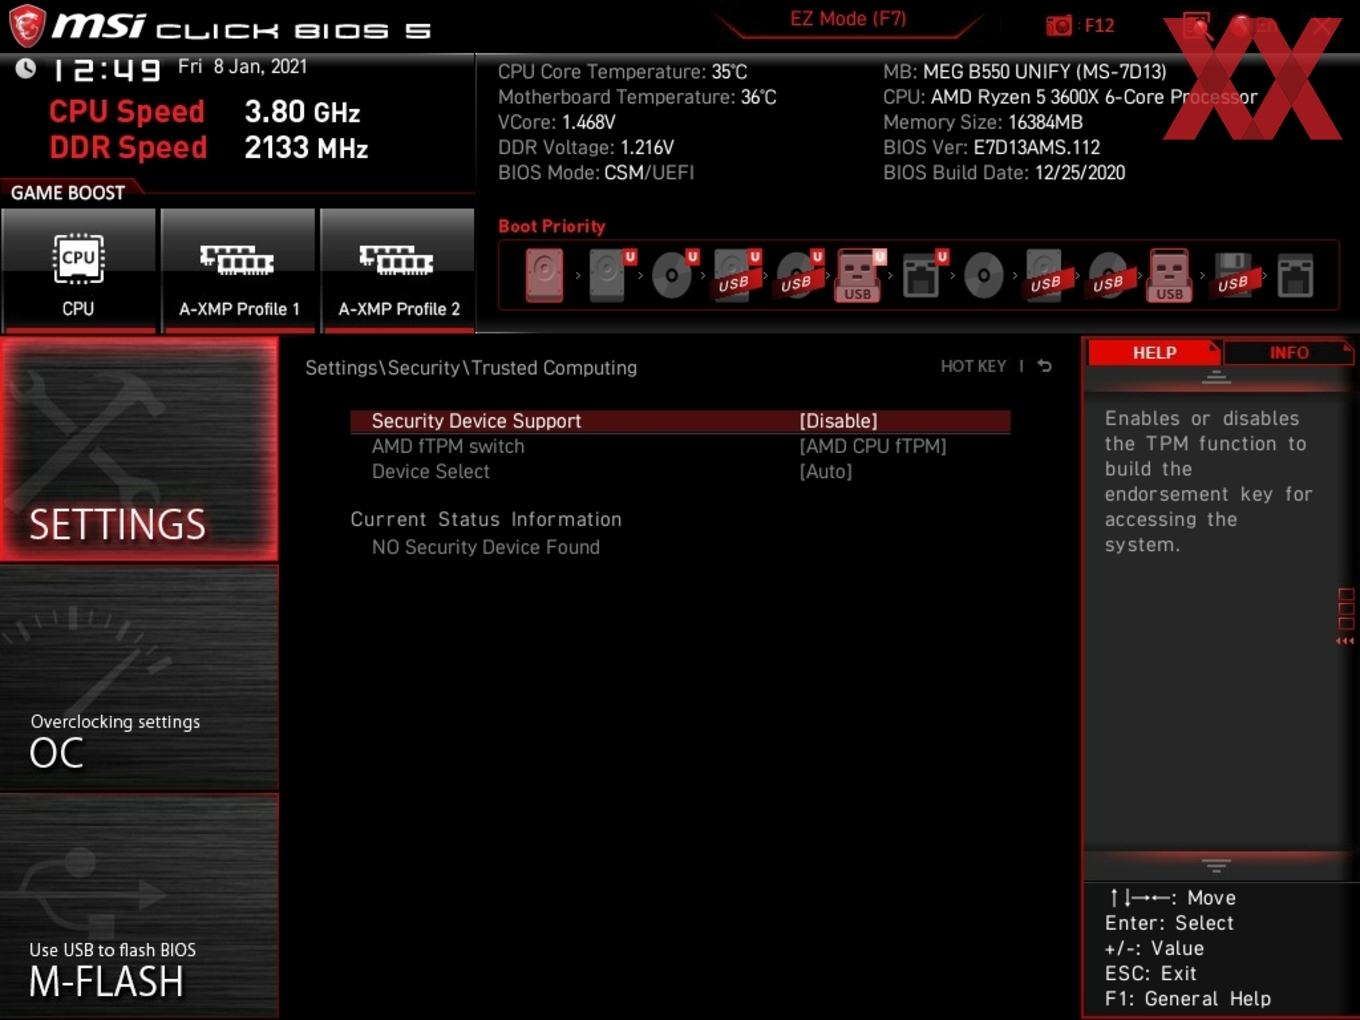
Task: Toggle Game Boost CPU button
Action: (78, 269)
